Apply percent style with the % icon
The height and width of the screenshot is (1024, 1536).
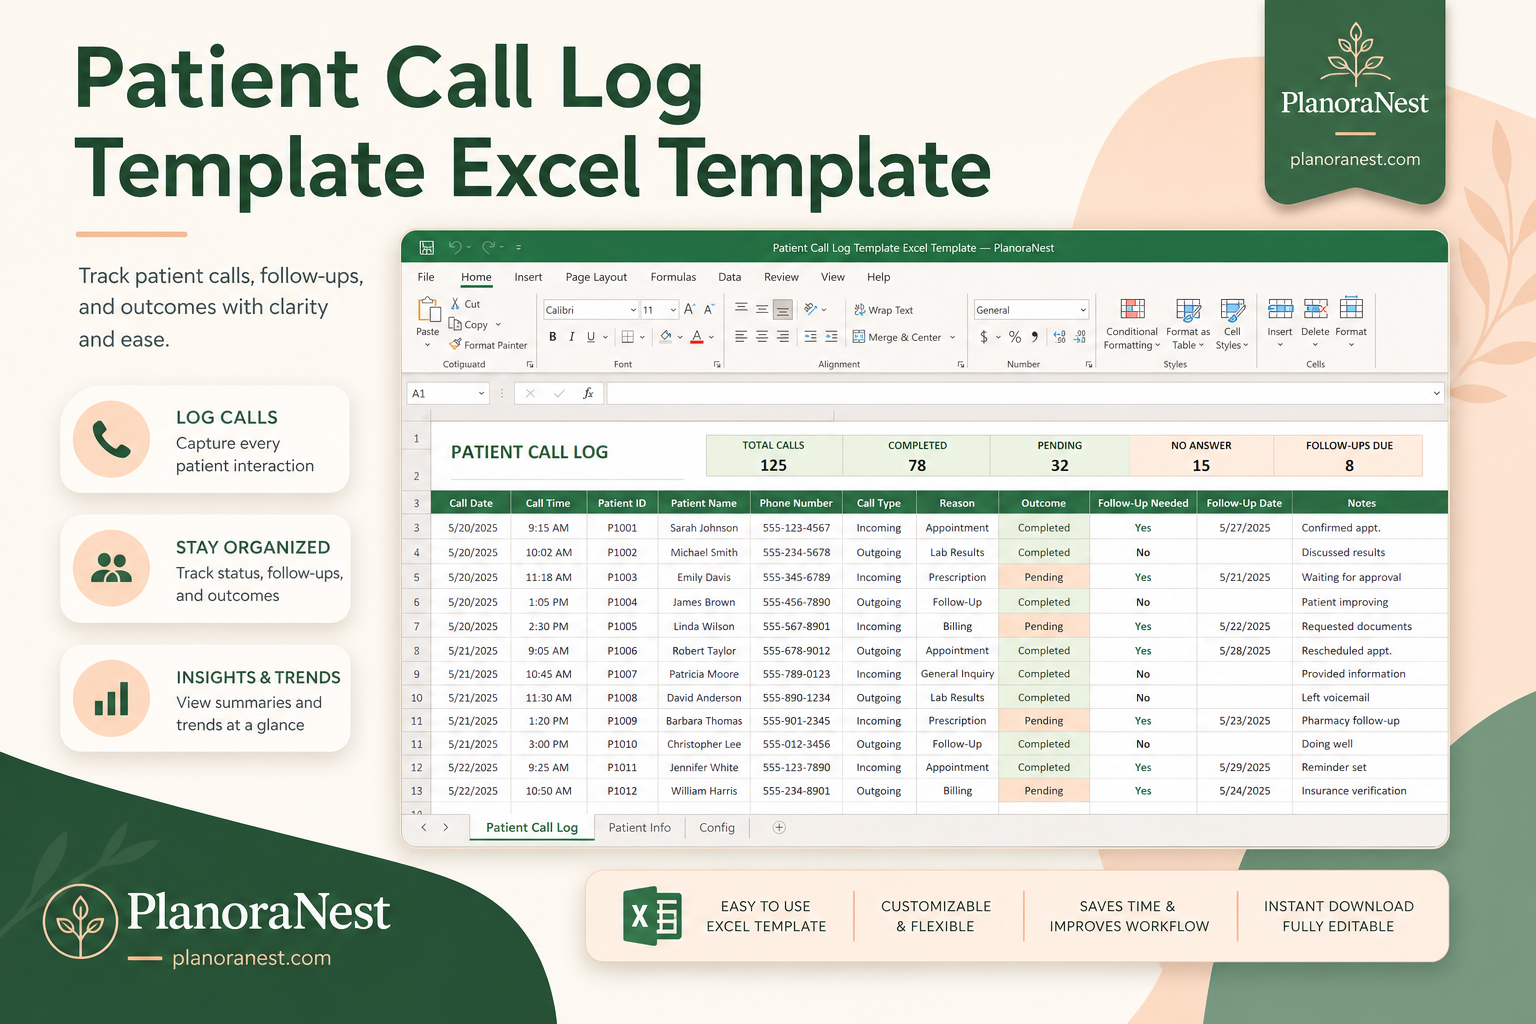tap(1015, 337)
